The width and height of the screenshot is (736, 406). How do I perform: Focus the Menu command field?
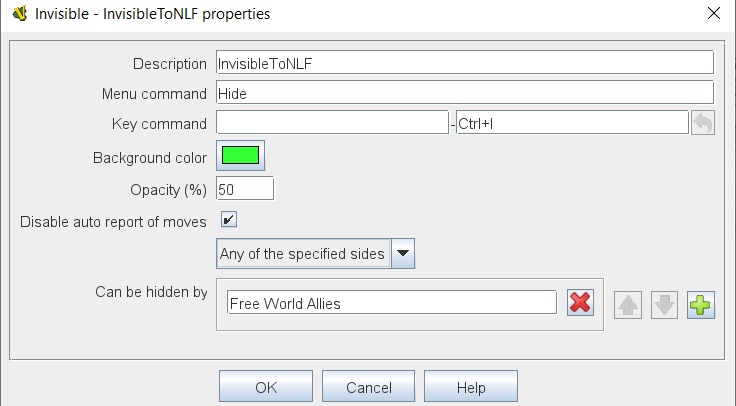464,92
